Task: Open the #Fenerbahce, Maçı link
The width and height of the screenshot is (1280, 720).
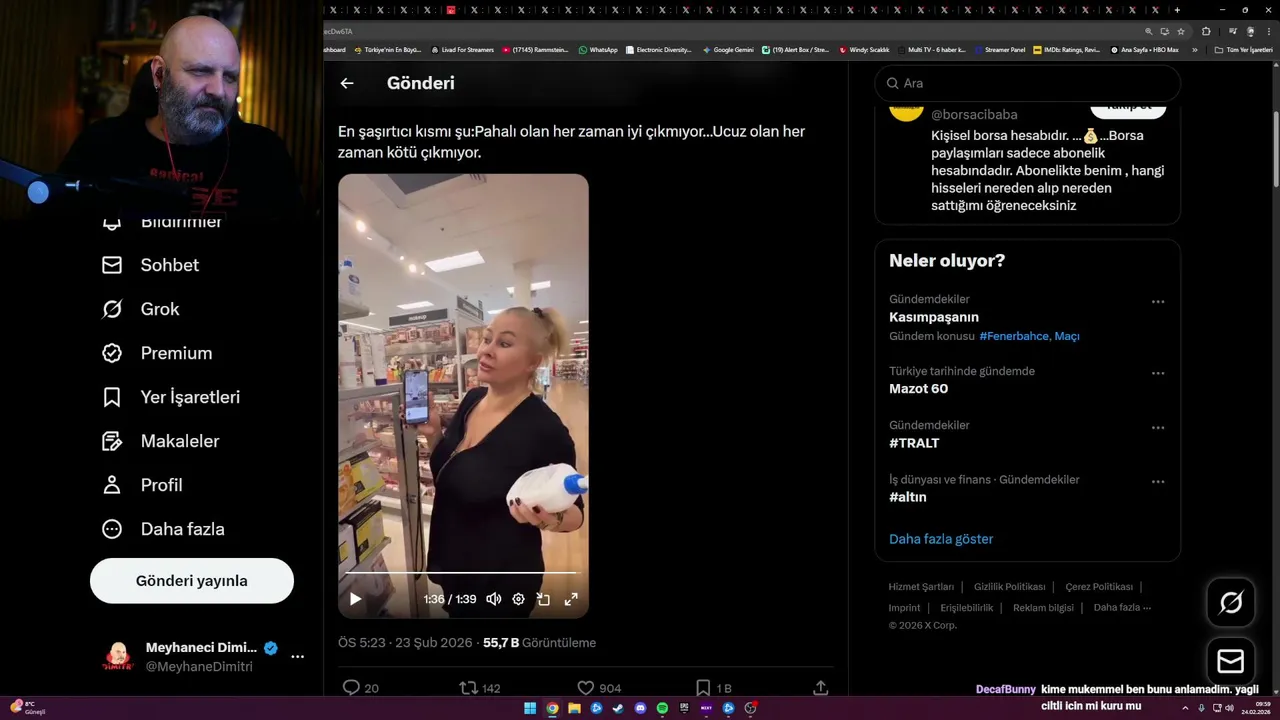Action: pyautogui.click(x=1029, y=336)
